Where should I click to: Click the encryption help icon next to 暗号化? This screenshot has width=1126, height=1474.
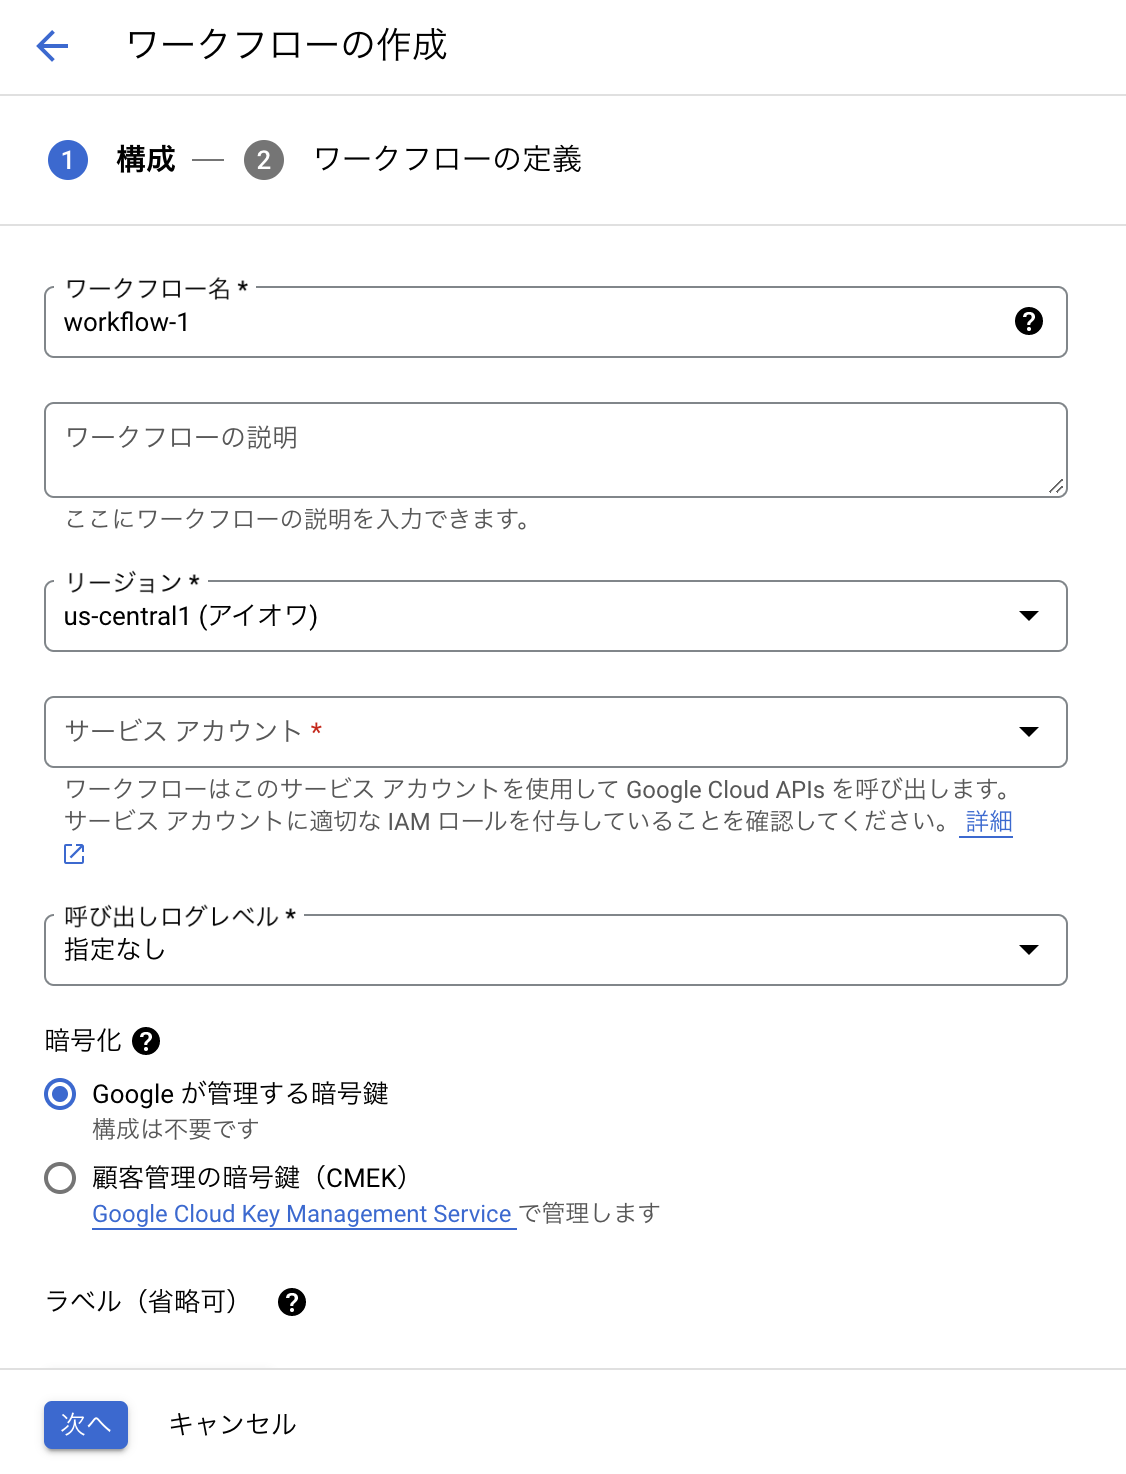[148, 1042]
